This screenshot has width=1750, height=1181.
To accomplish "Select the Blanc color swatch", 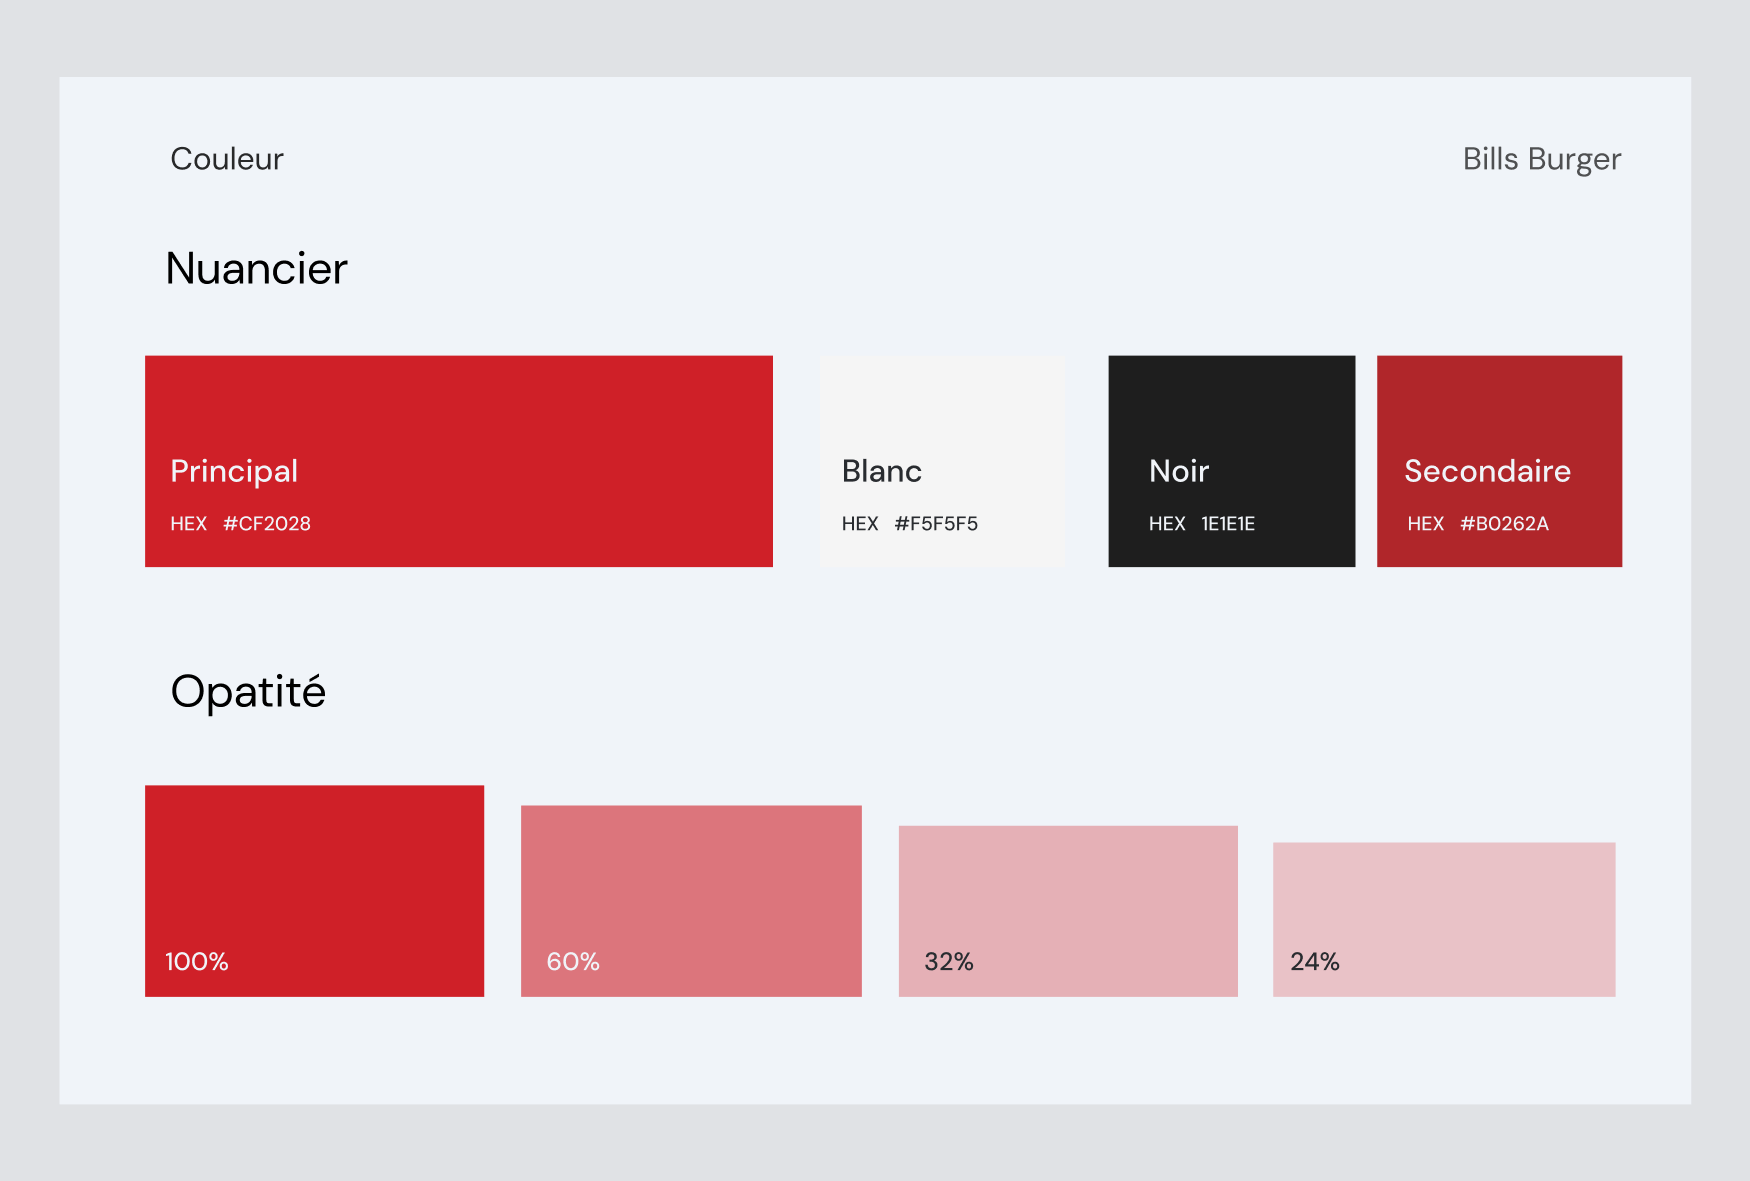I will (942, 461).
